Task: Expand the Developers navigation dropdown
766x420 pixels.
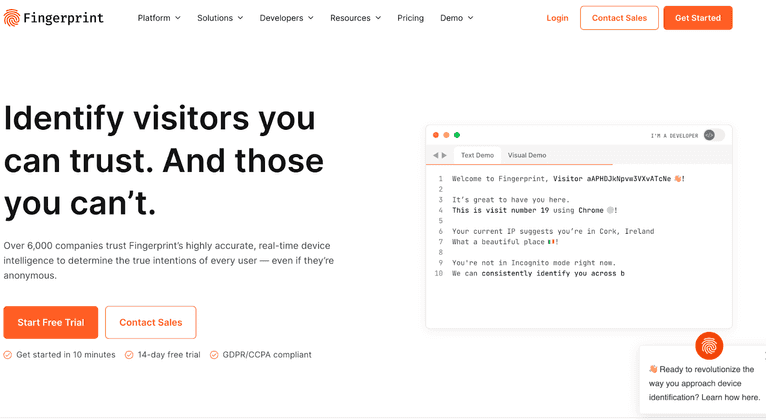Action: (286, 18)
